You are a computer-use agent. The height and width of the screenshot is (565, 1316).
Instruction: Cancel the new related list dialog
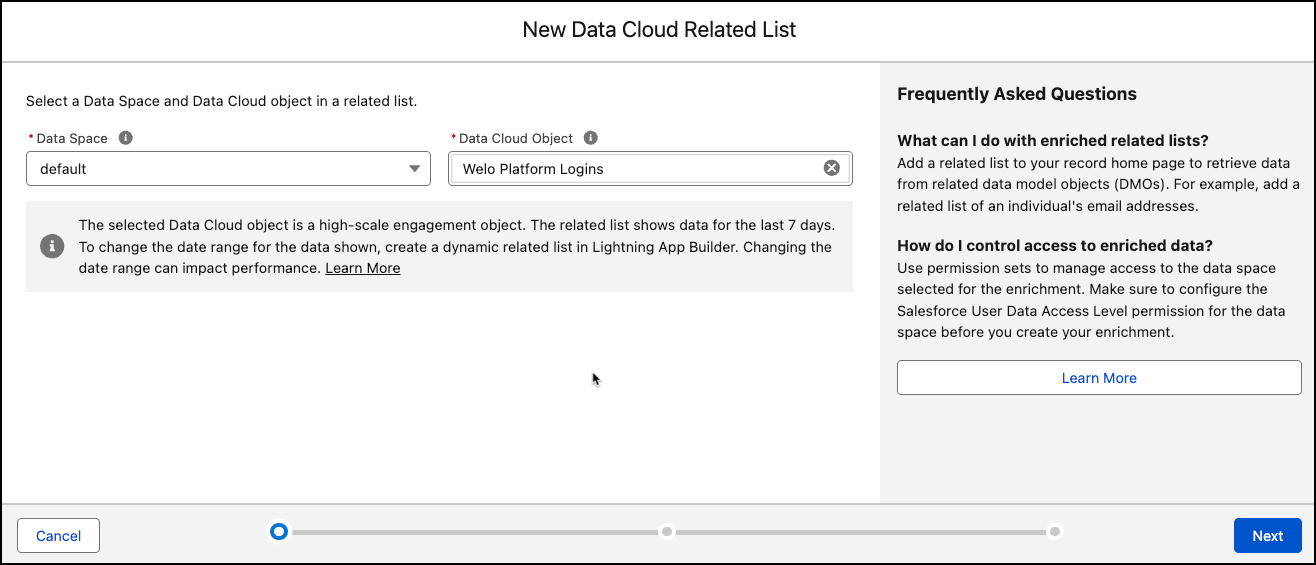(x=58, y=536)
